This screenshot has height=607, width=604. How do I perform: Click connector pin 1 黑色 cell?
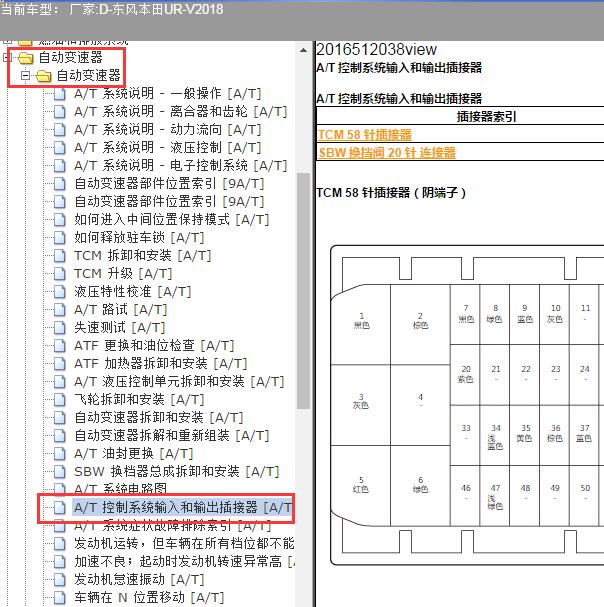click(x=361, y=324)
